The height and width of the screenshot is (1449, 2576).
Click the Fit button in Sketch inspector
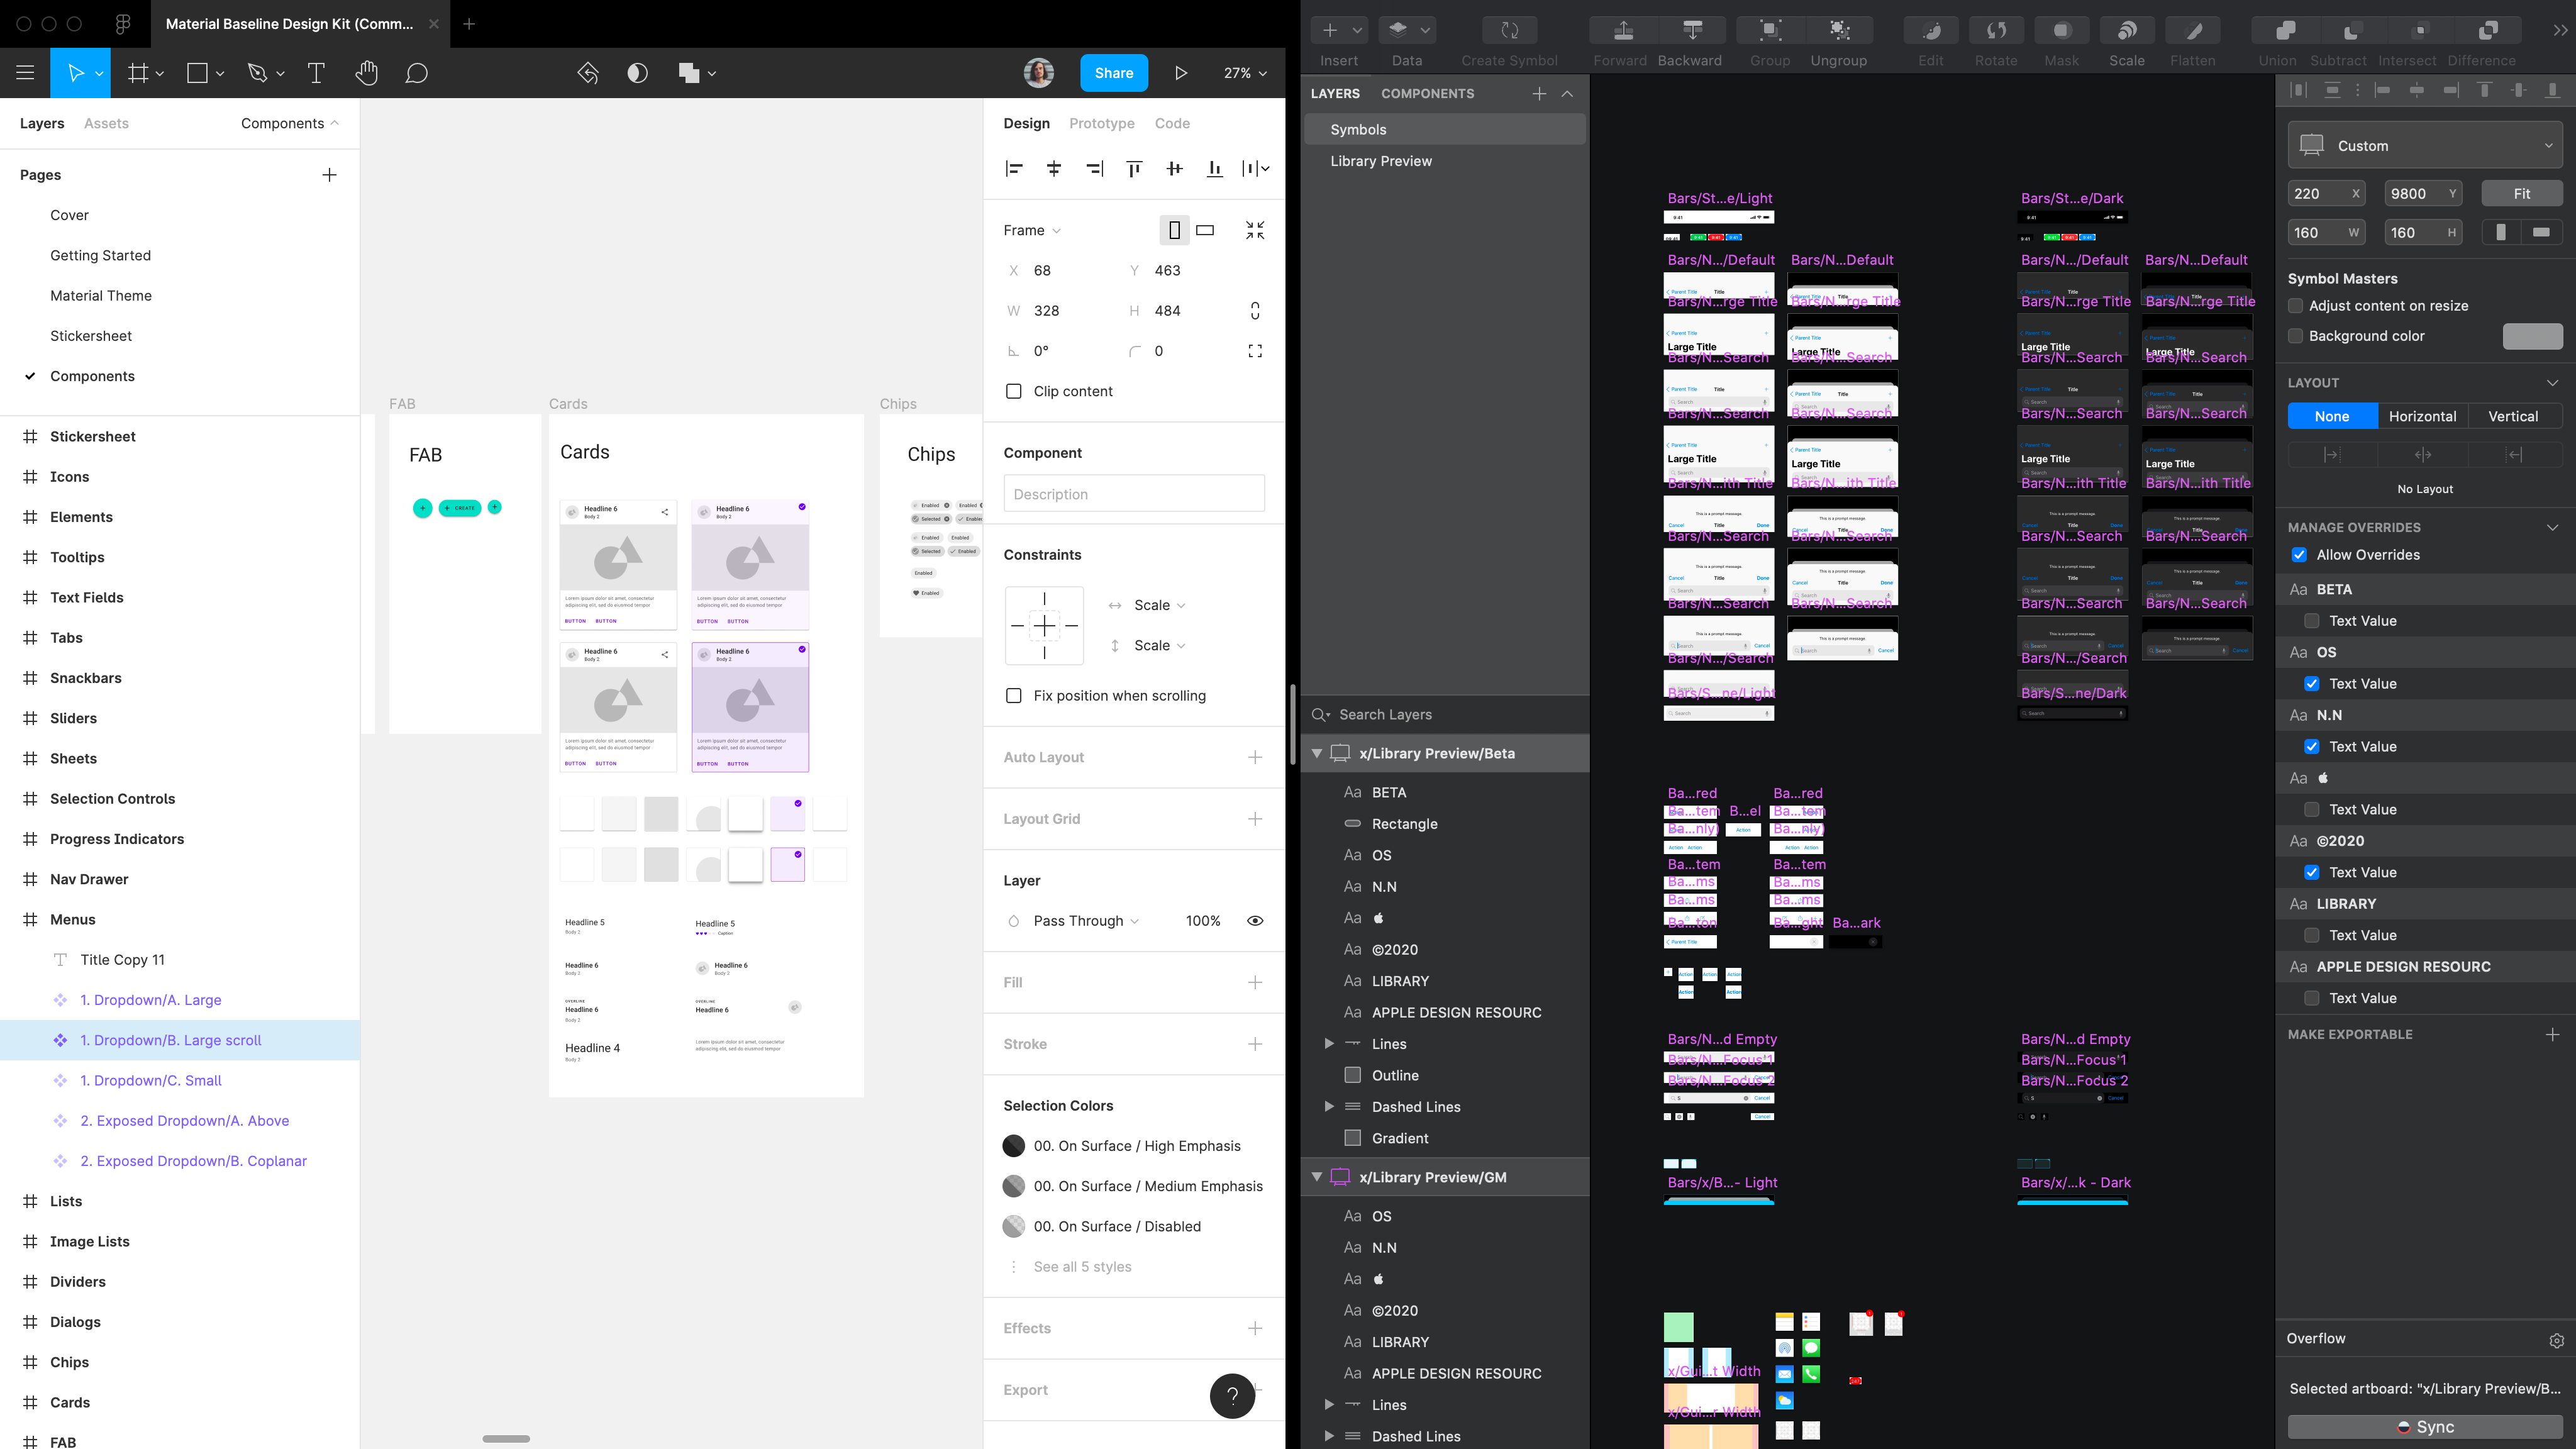(2522, 194)
